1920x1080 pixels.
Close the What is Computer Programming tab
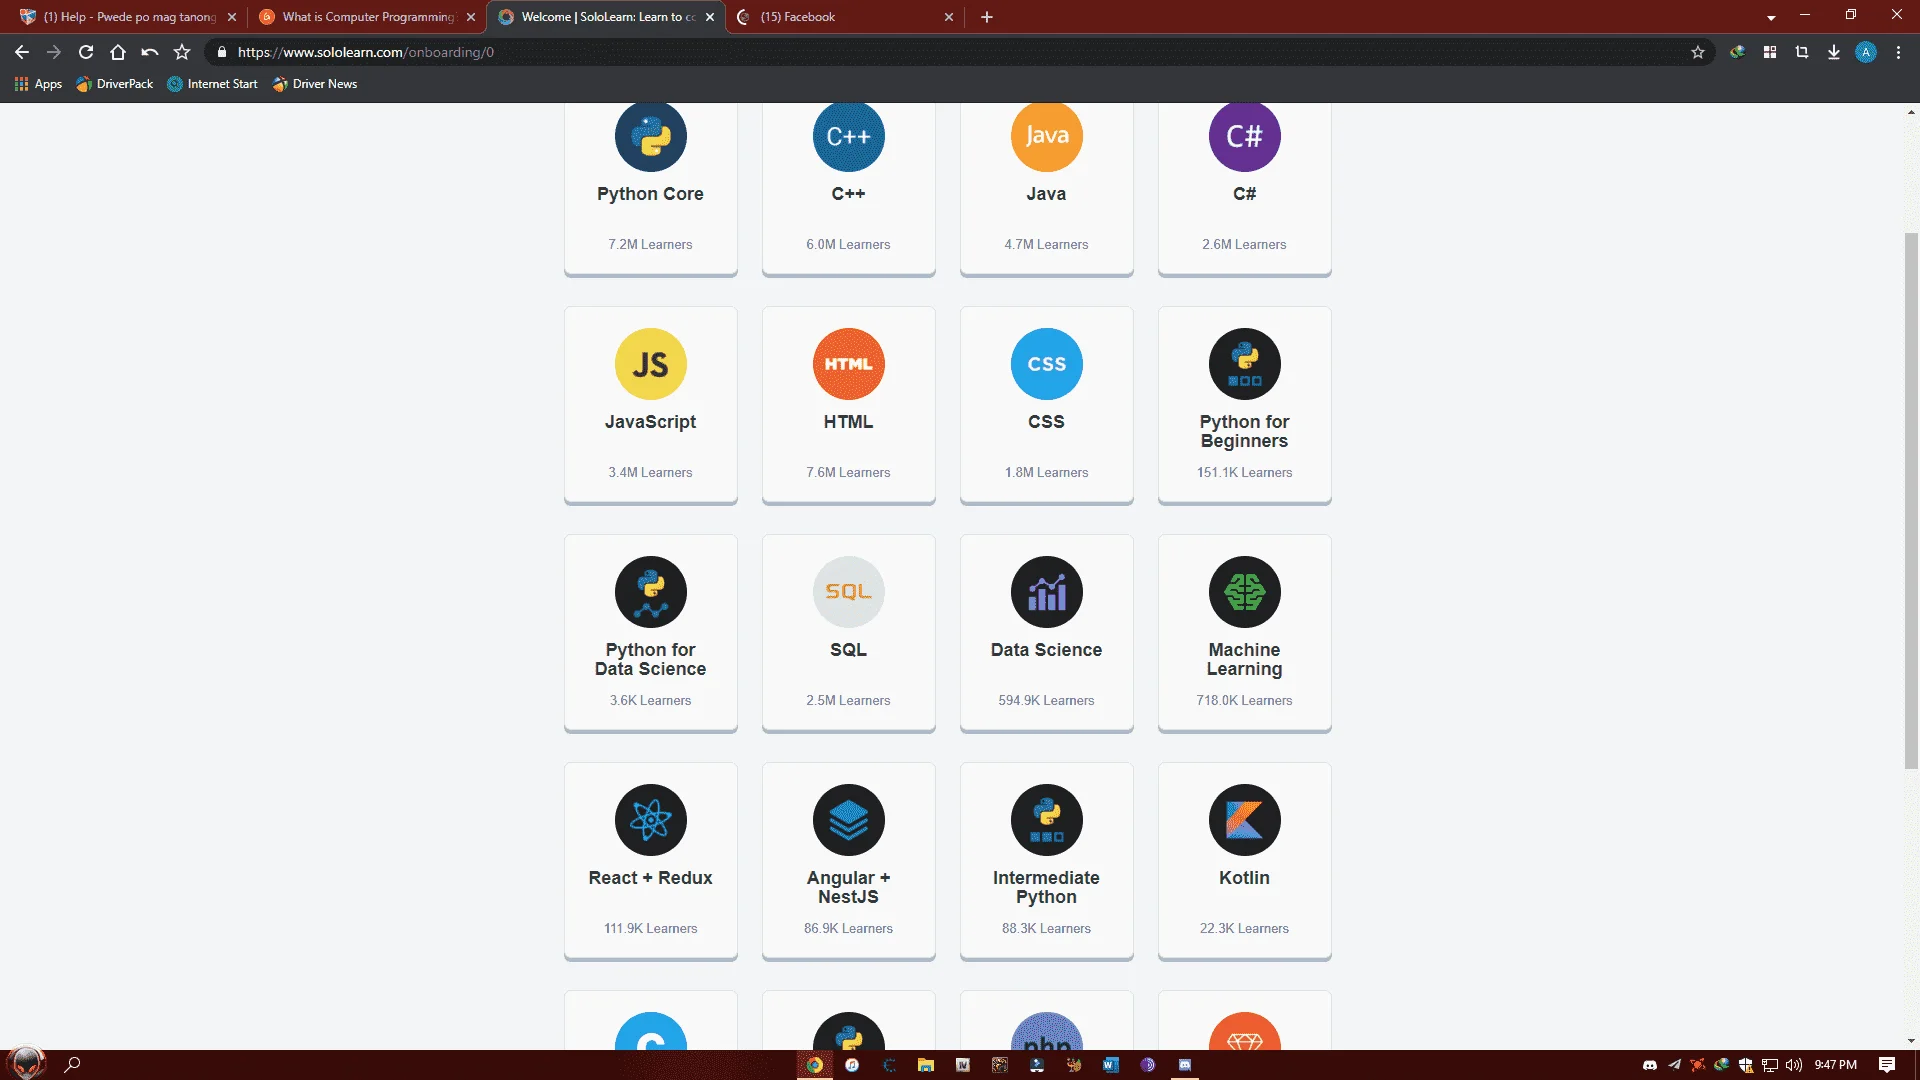pyautogui.click(x=471, y=17)
